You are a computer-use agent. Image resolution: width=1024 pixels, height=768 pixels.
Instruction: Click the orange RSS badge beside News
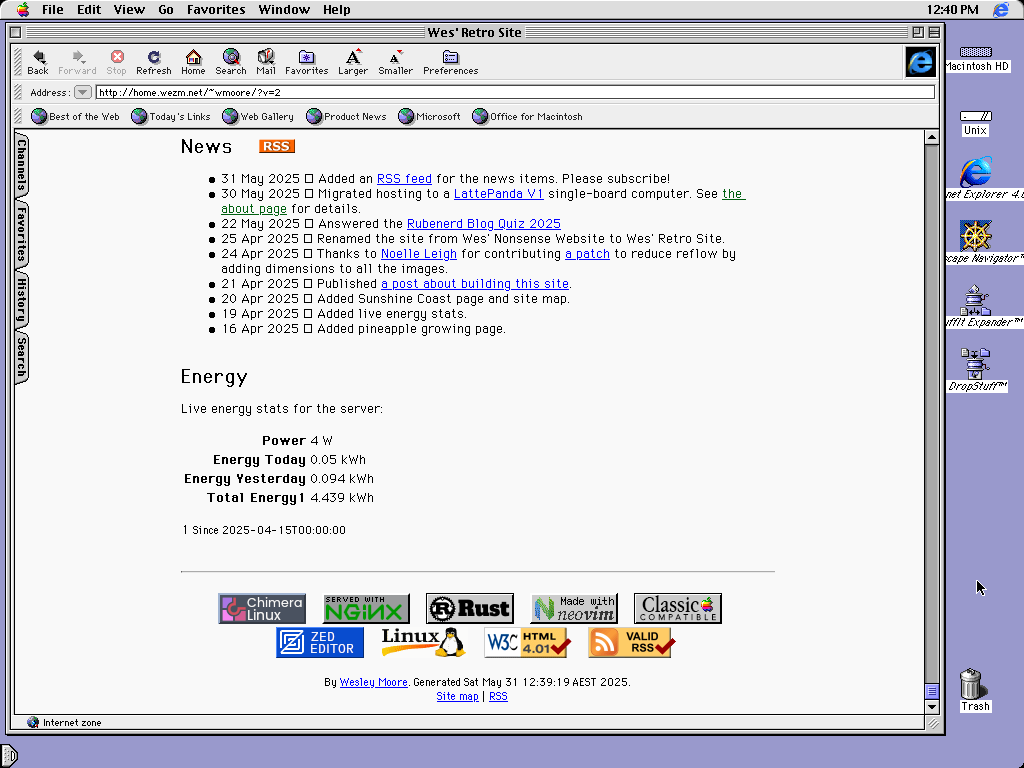point(277,146)
